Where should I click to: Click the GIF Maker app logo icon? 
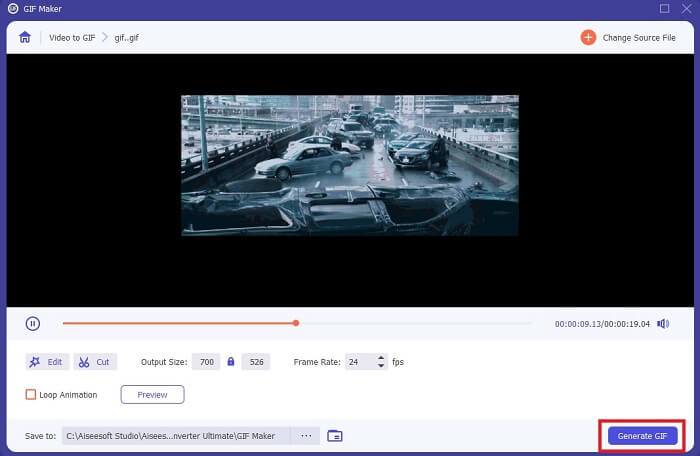[x=13, y=8]
